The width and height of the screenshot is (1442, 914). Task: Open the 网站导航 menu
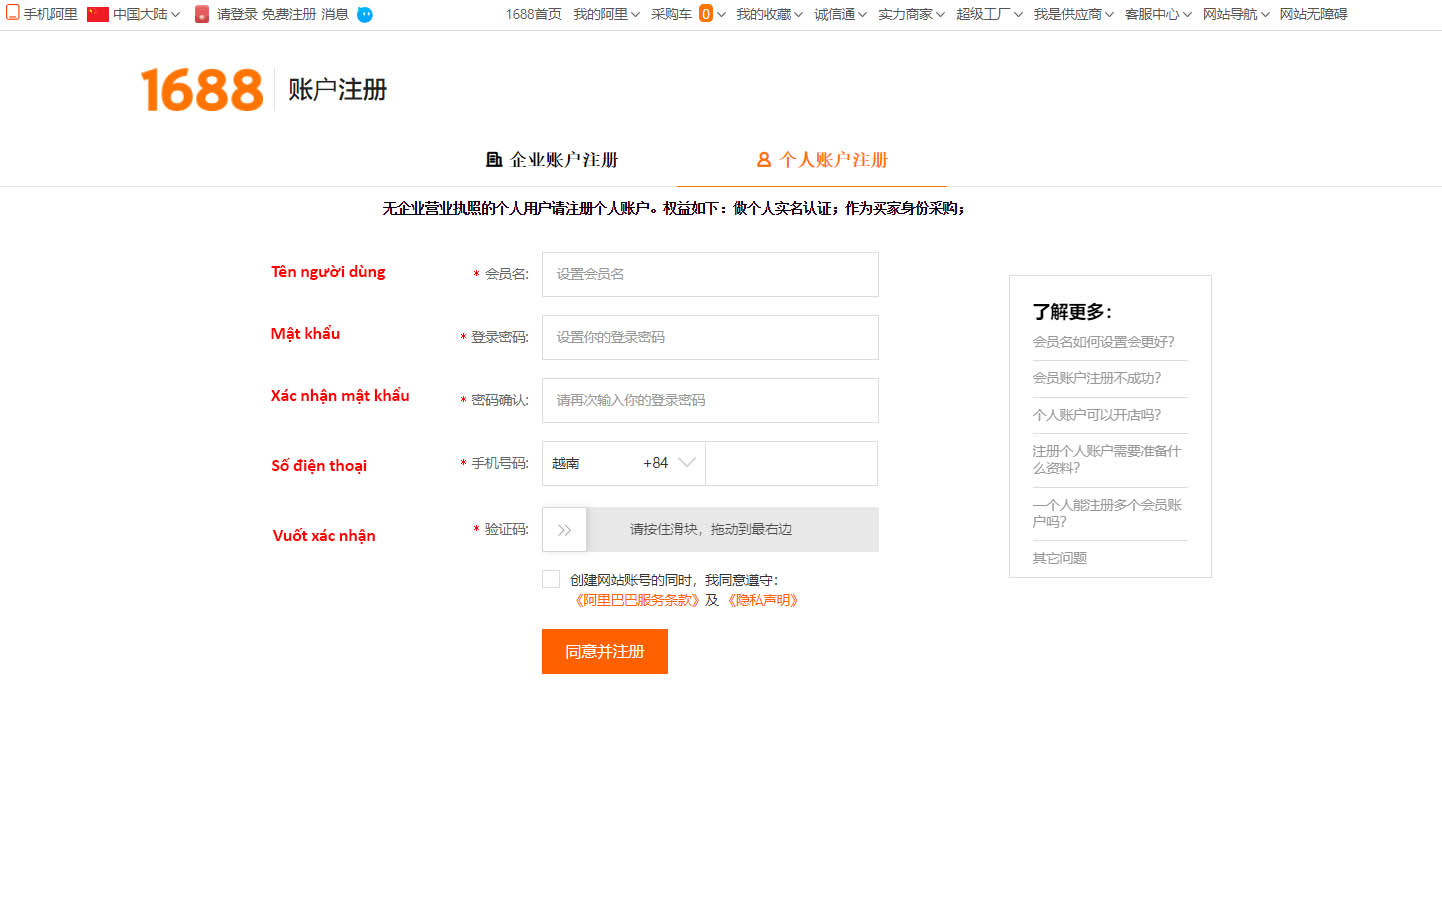[x=1236, y=14]
